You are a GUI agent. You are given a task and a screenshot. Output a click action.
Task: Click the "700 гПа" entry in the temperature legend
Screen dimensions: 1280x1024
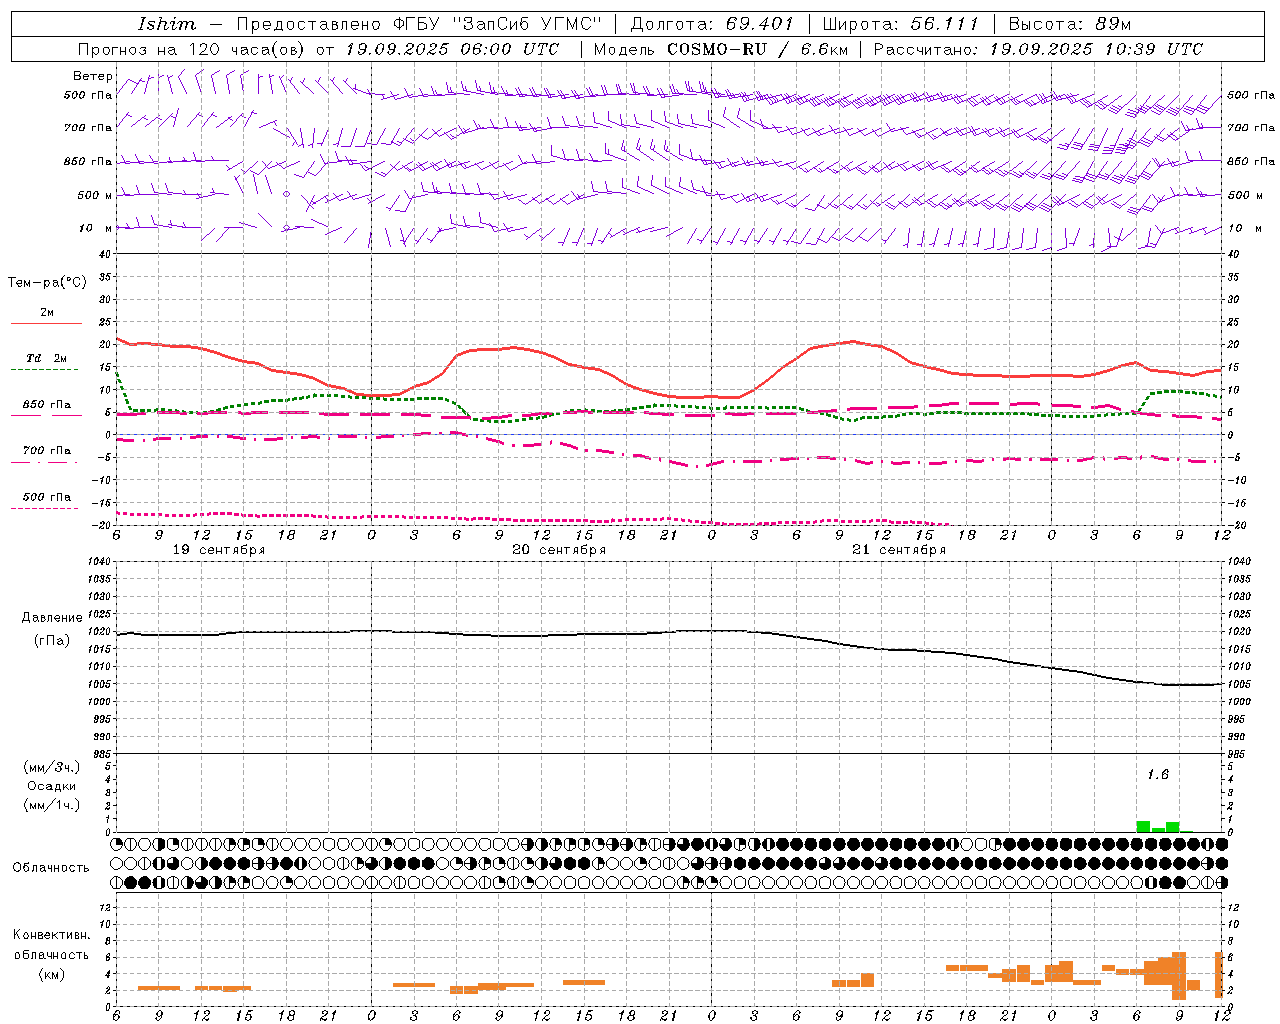pos(47,451)
